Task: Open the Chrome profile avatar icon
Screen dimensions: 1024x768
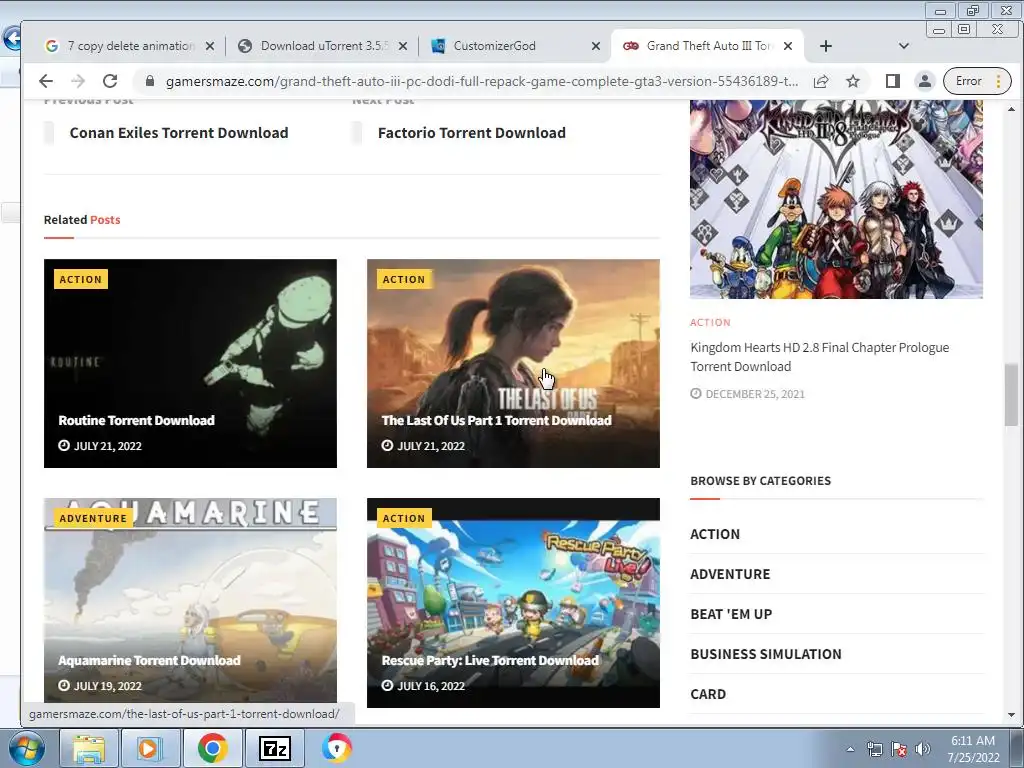Action: [925, 81]
